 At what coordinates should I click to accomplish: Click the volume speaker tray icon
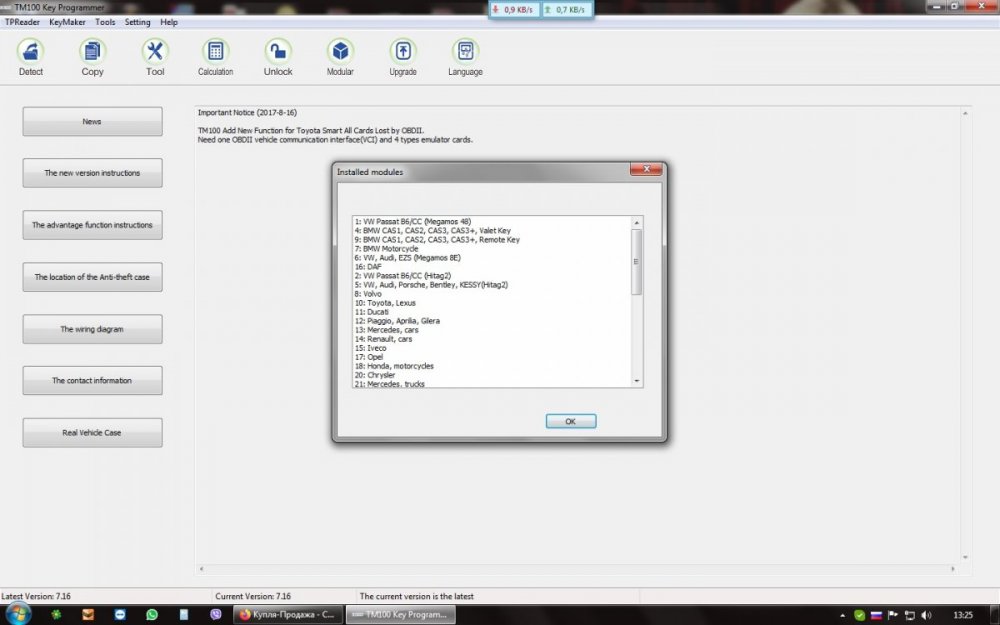point(927,615)
